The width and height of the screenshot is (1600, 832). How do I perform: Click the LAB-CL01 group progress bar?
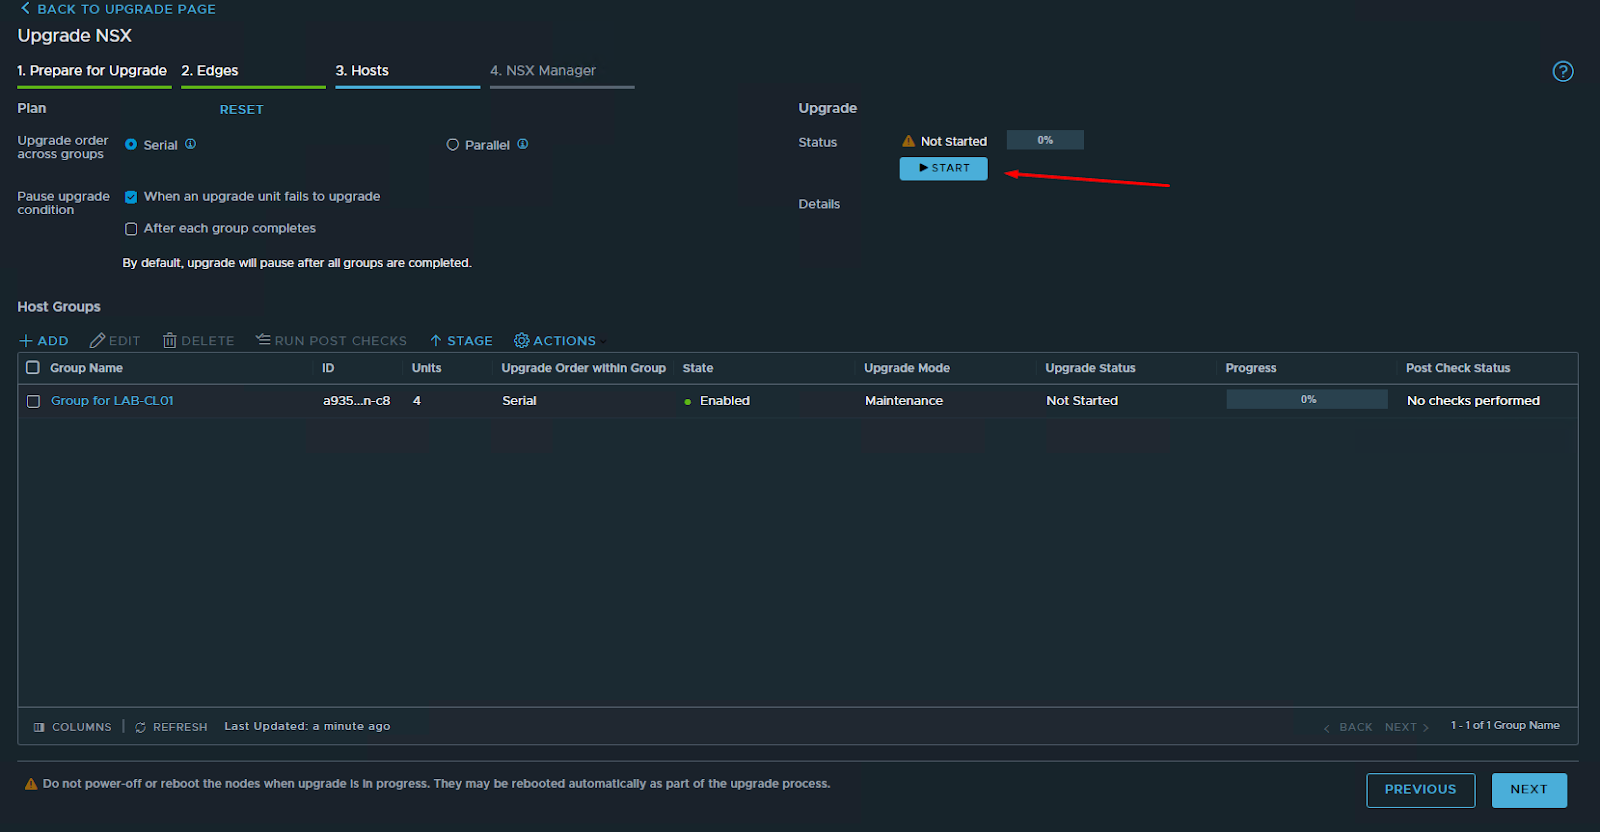coord(1307,400)
